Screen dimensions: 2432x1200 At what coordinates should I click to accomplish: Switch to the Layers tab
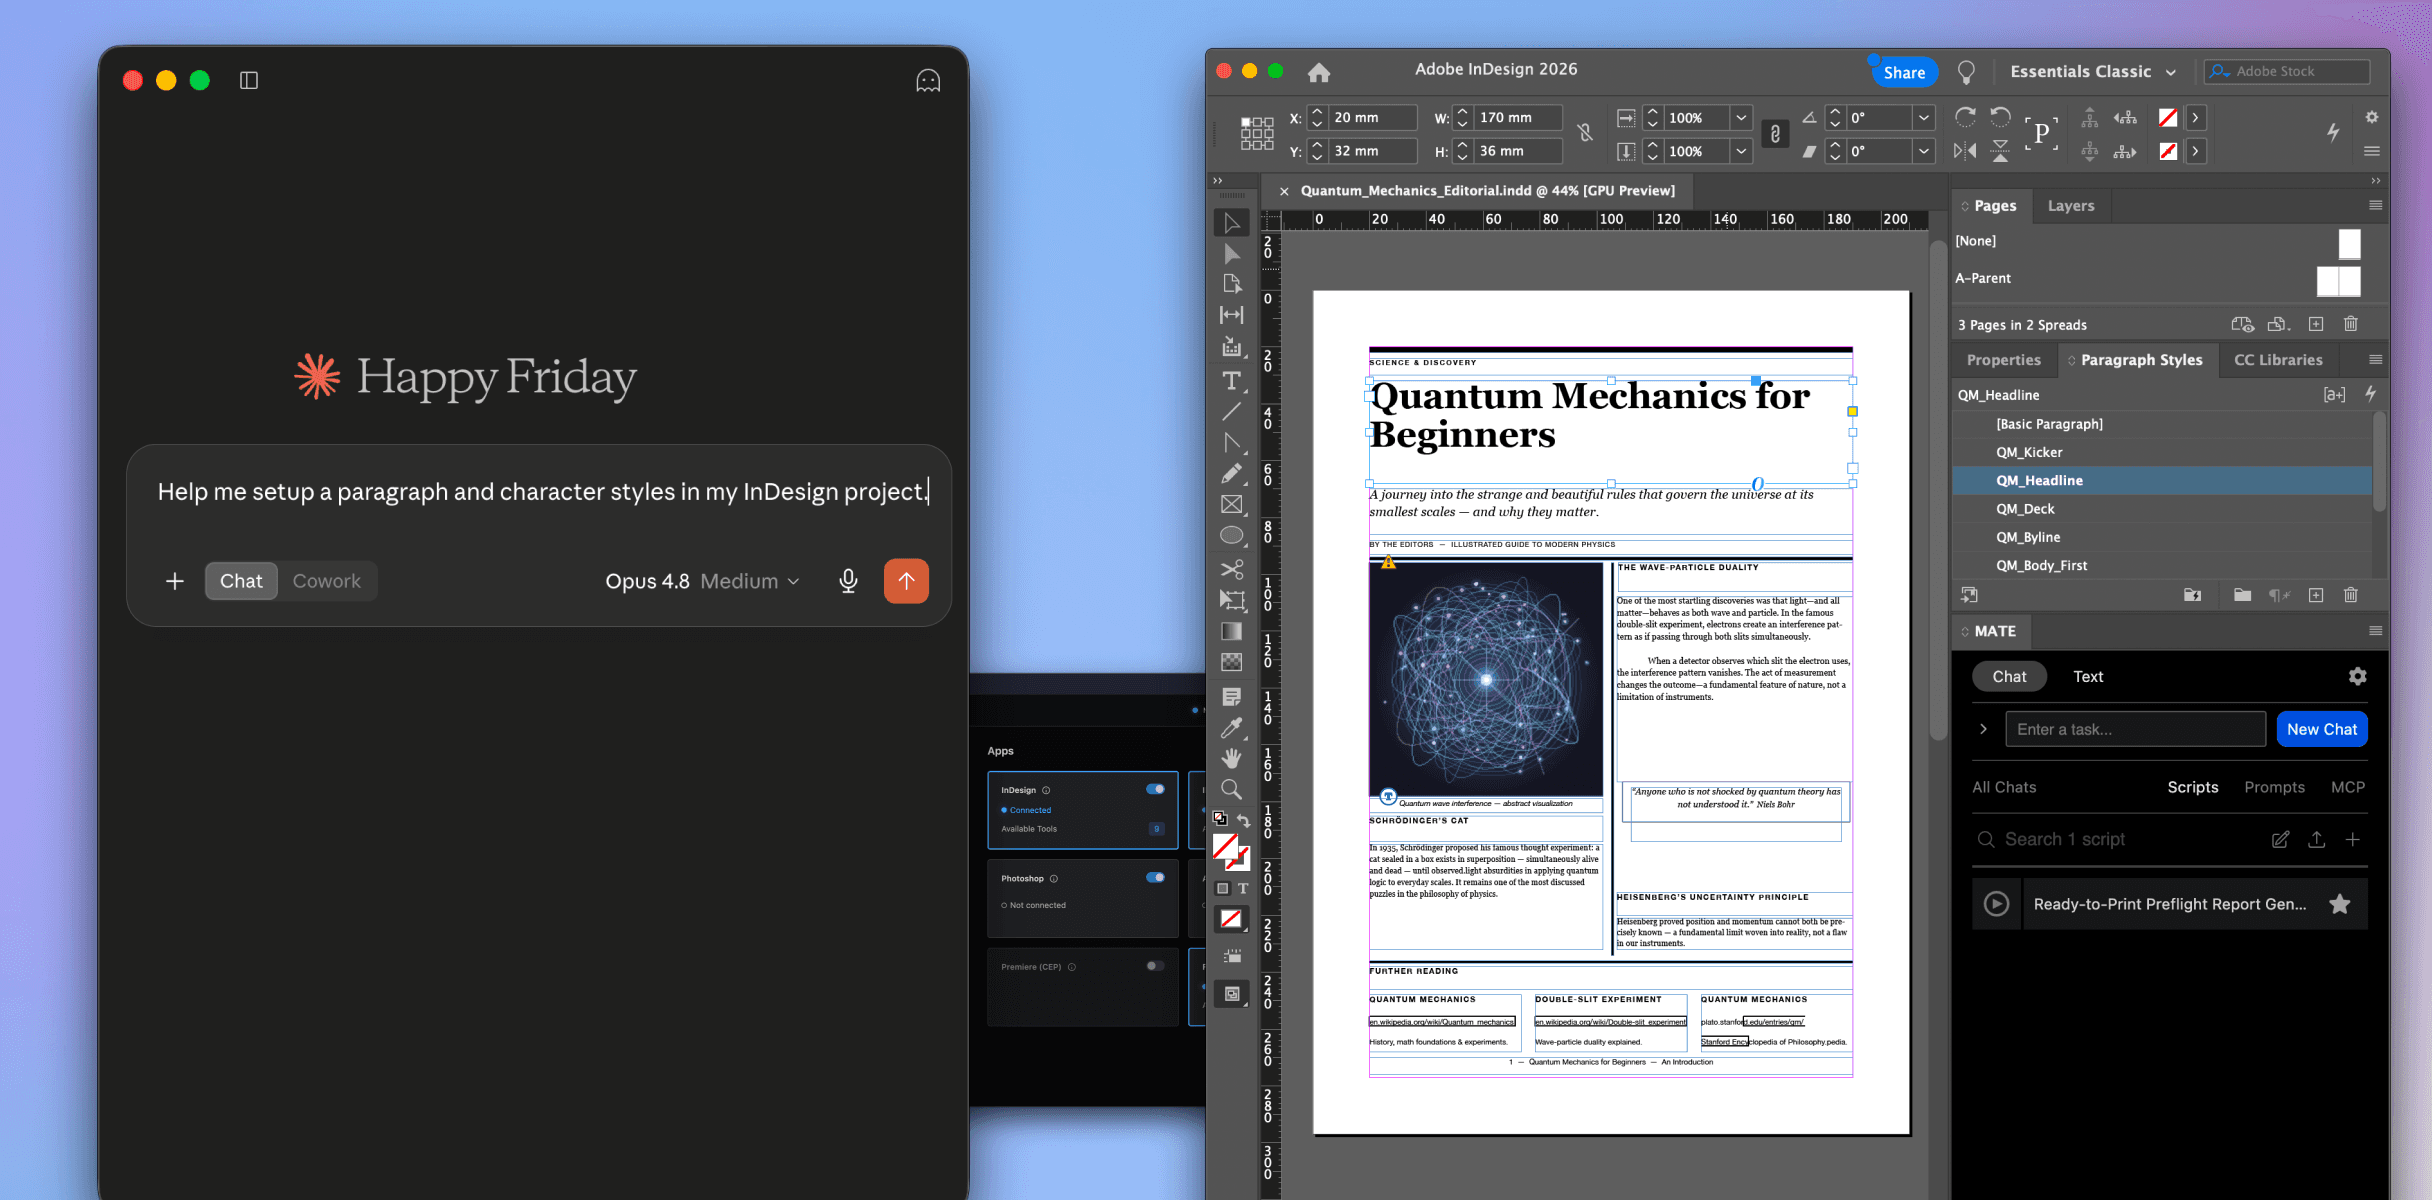pyautogui.click(x=2071, y=205)
